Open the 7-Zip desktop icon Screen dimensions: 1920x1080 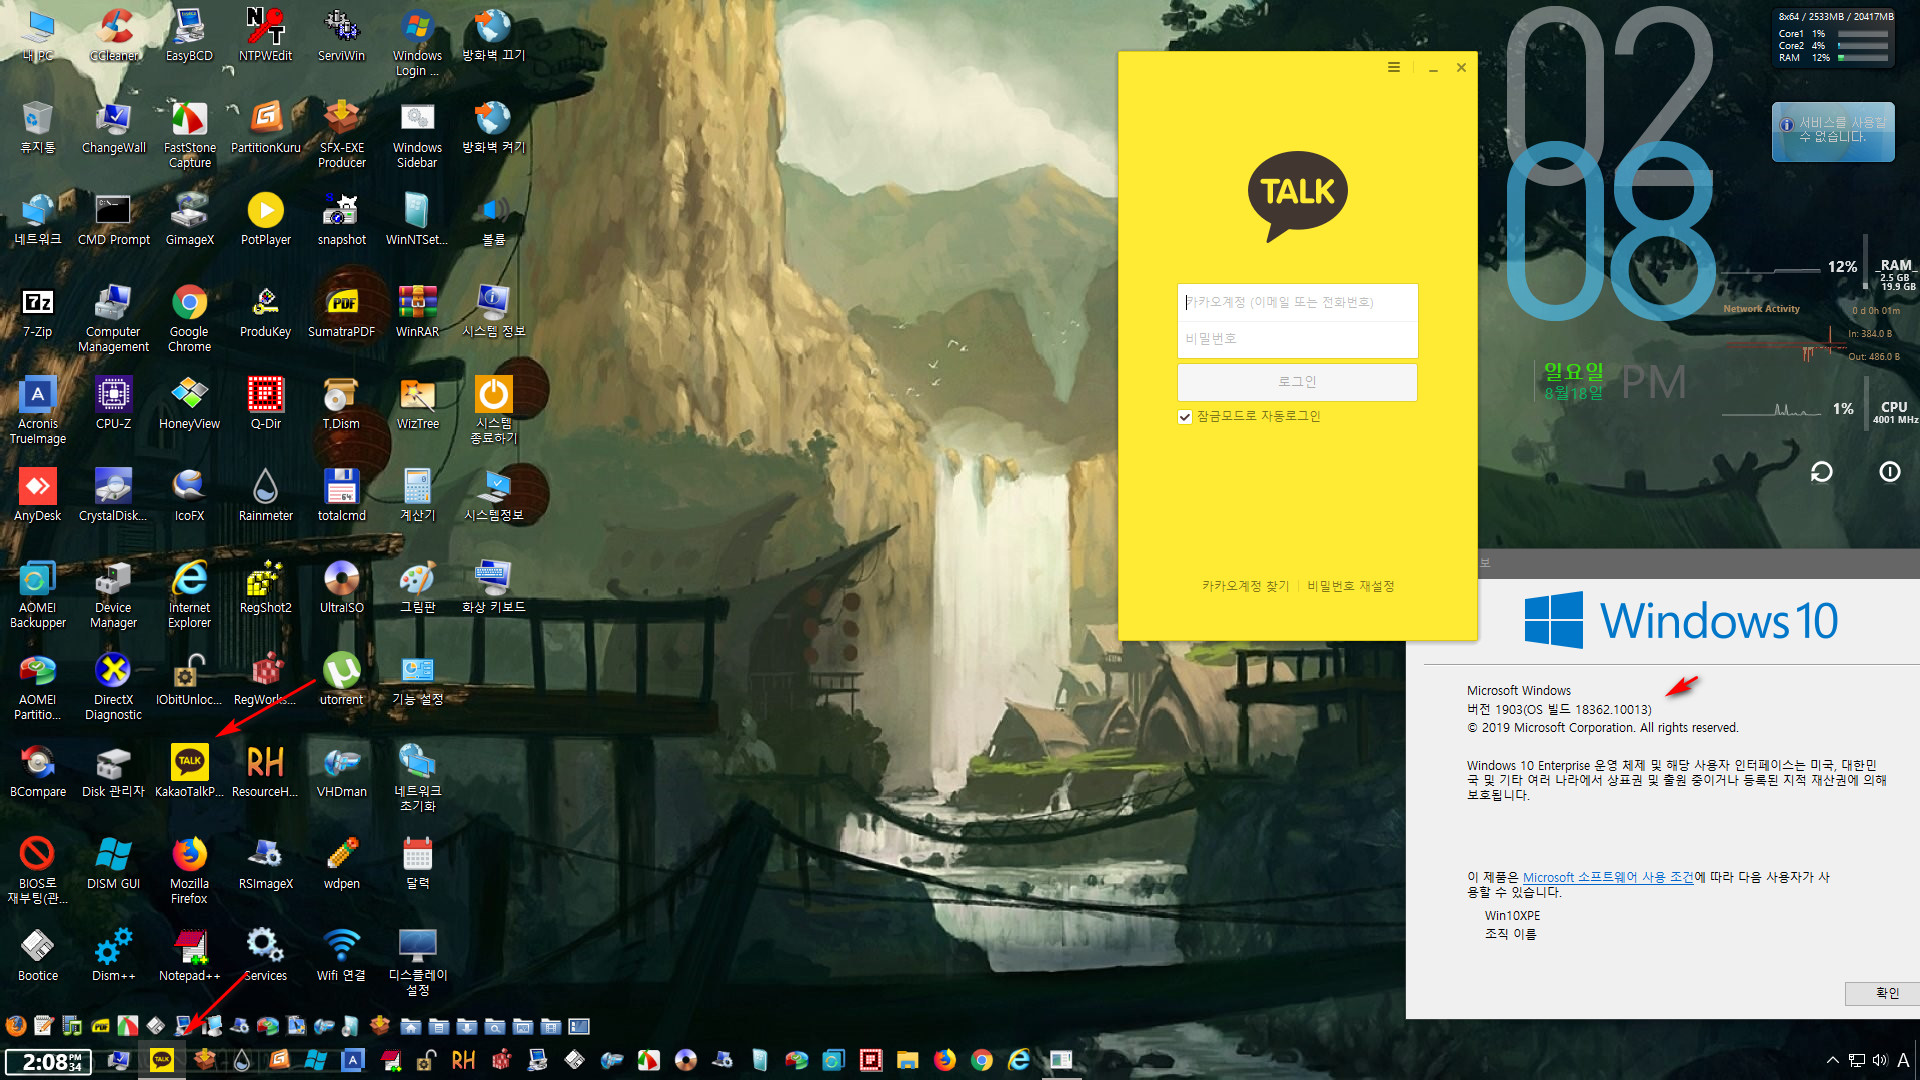pos(37,311)
